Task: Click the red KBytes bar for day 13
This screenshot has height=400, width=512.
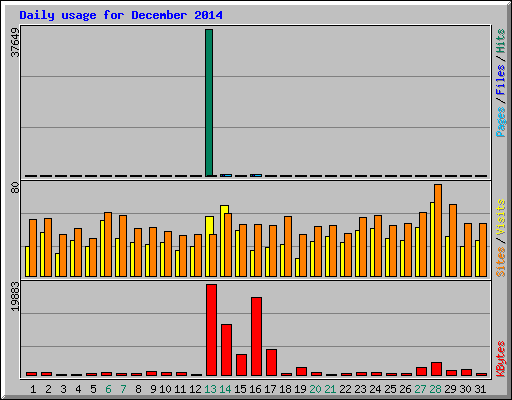Action: 211,330
